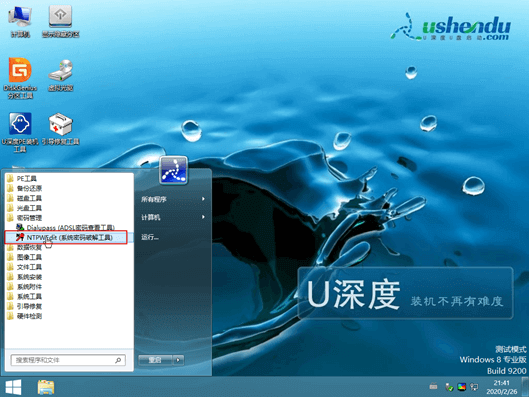This screenshot has width=529, height=397.
Task: Open the virtual CD drive icon
Action: click(x=60, y=76)
